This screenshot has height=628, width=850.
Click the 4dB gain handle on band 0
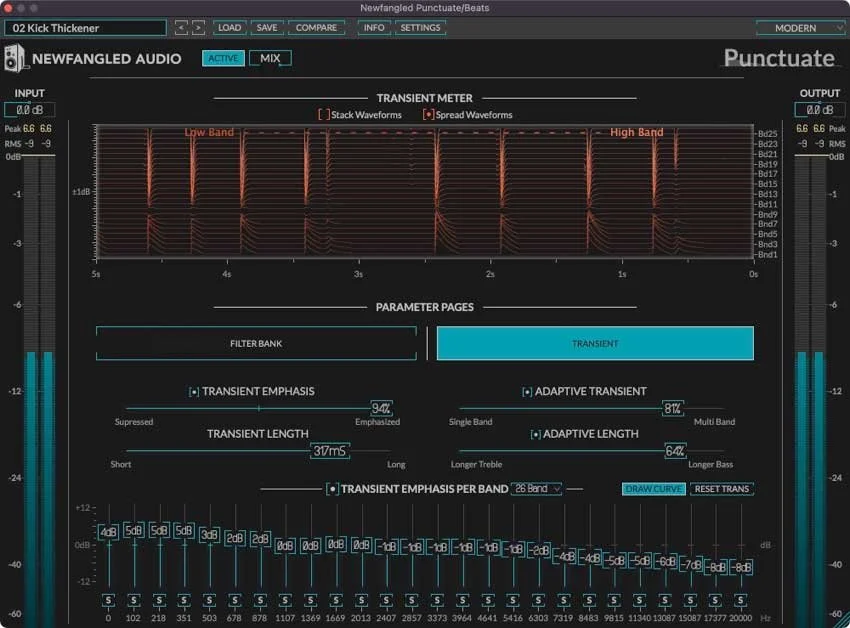pos(108,532)
